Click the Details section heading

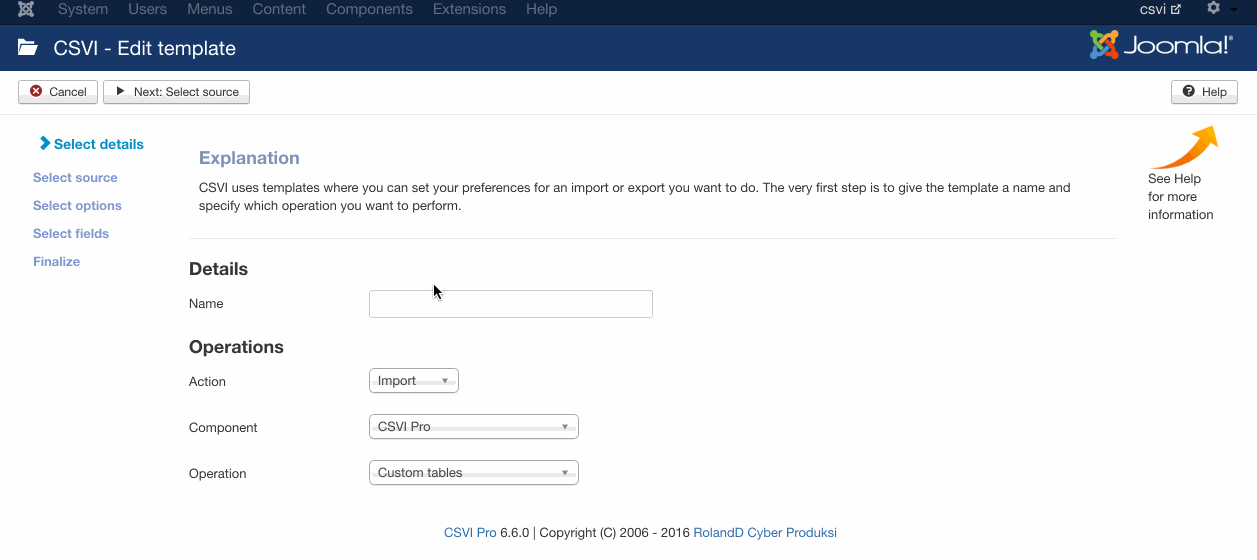click(x=218, y=269)
